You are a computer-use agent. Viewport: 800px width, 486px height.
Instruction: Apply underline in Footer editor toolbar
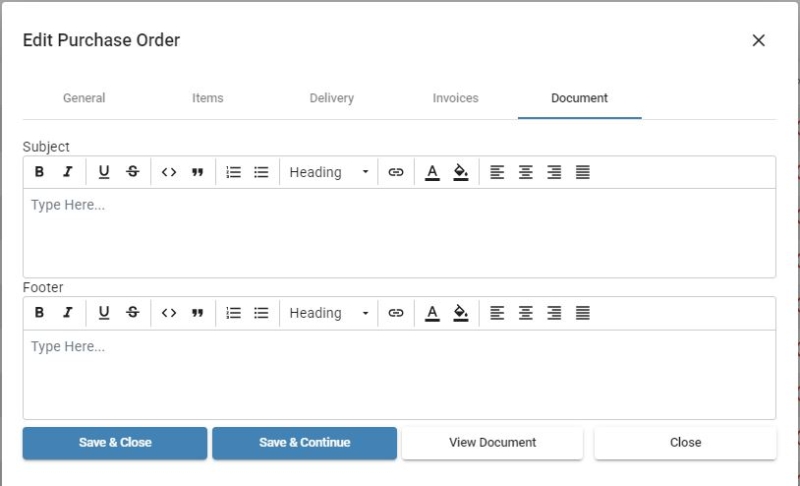tap(104, 313)
